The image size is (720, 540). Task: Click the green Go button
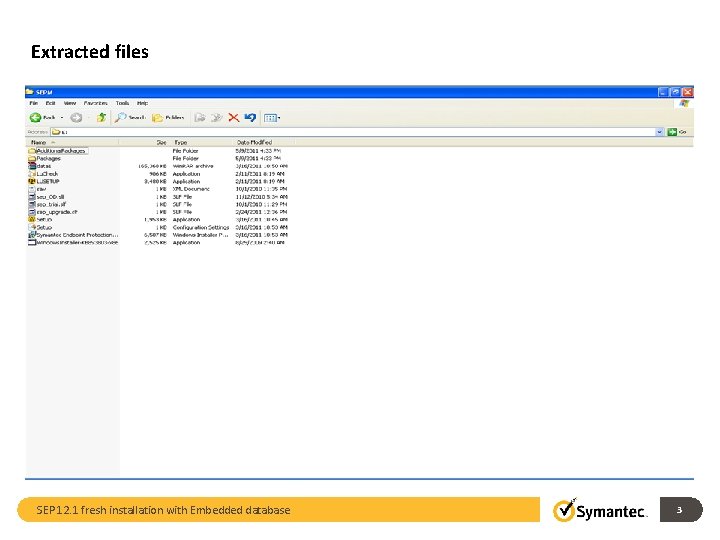click(x=677, y=132)
